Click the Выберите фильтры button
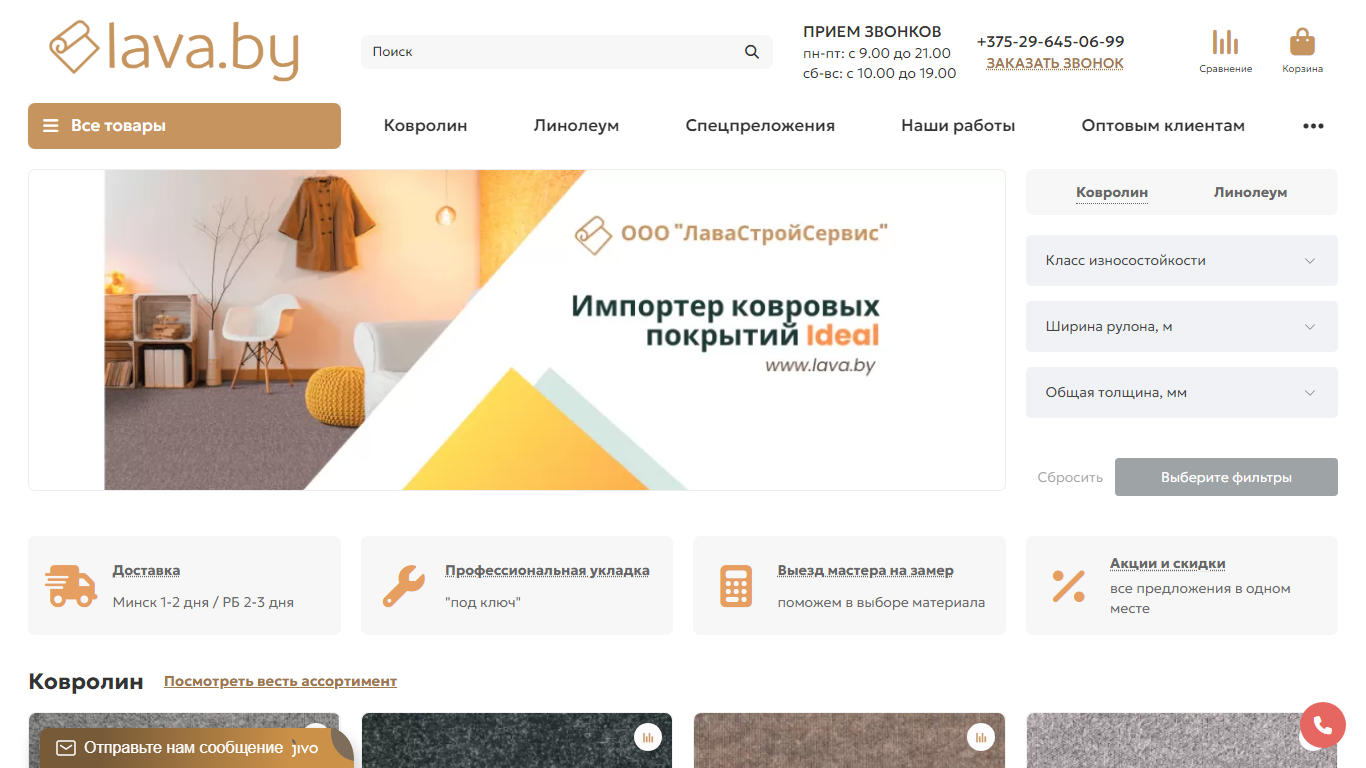The width and height of the screenshot is (1366, 768). (1226, 477)
